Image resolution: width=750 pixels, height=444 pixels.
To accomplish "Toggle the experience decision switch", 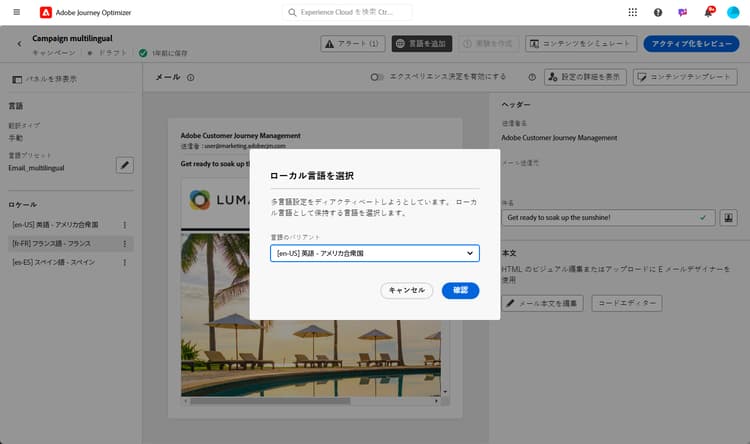I will tap(376, 77).
